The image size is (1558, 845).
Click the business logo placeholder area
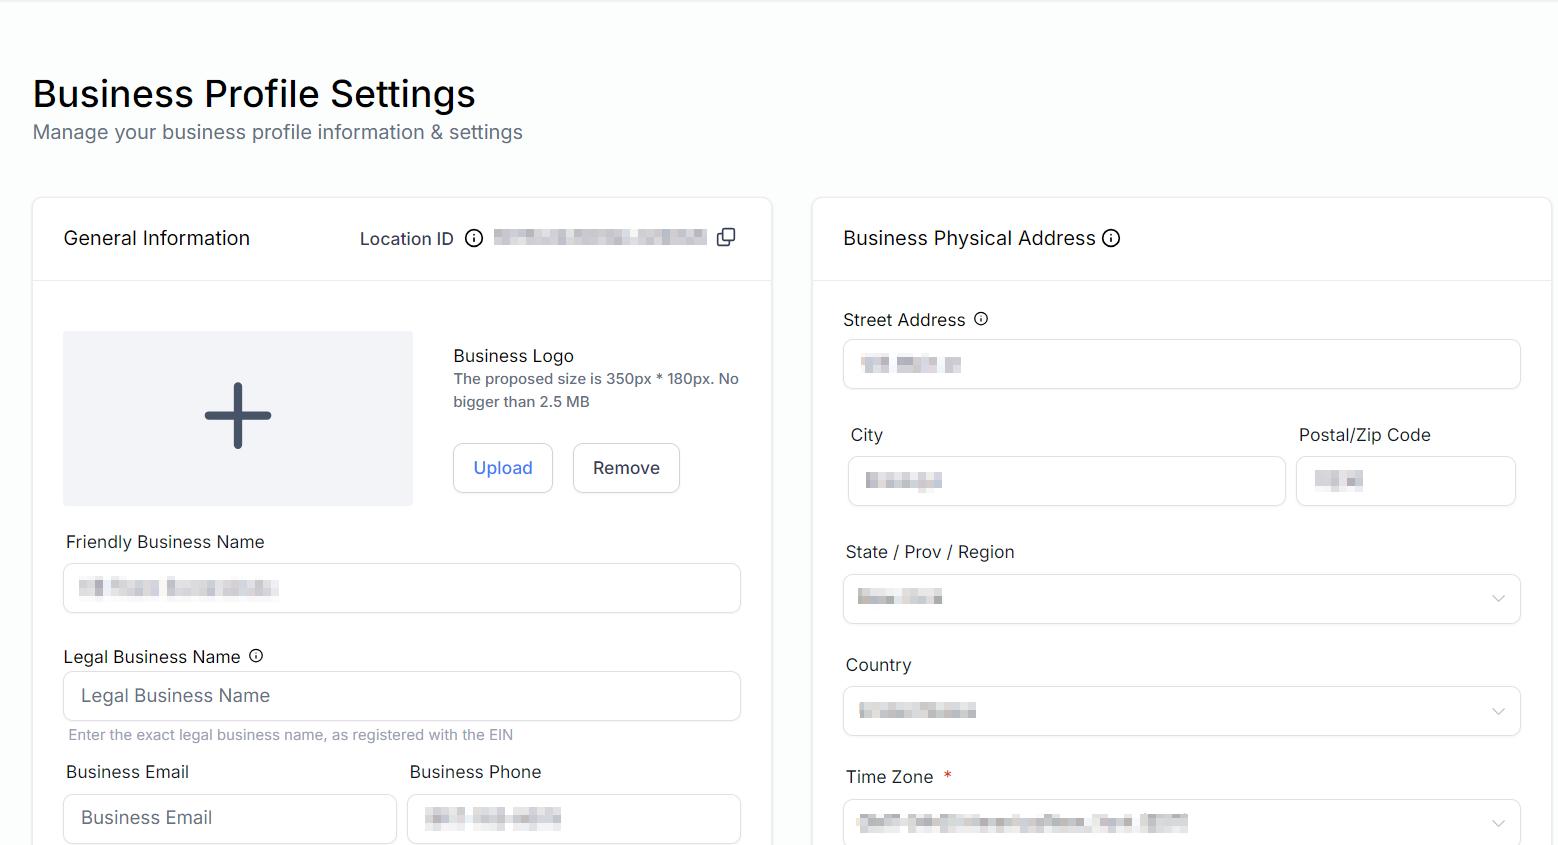pos(238,417)
